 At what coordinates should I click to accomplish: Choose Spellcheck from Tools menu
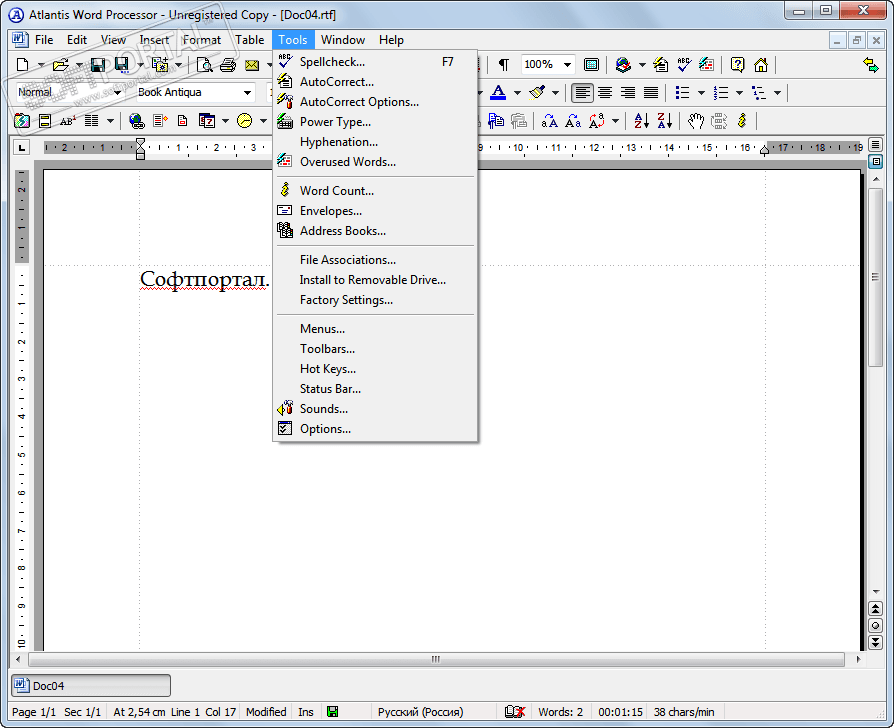click(x=375, y=62)
